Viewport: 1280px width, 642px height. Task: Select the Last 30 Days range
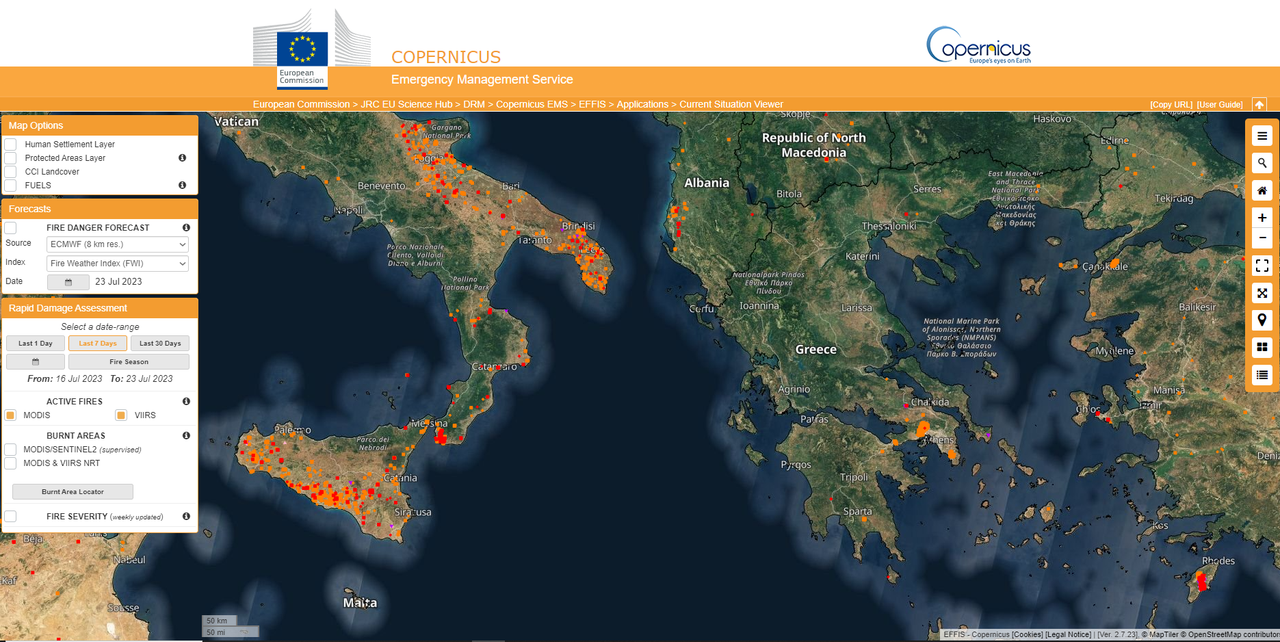click(160, 343)
